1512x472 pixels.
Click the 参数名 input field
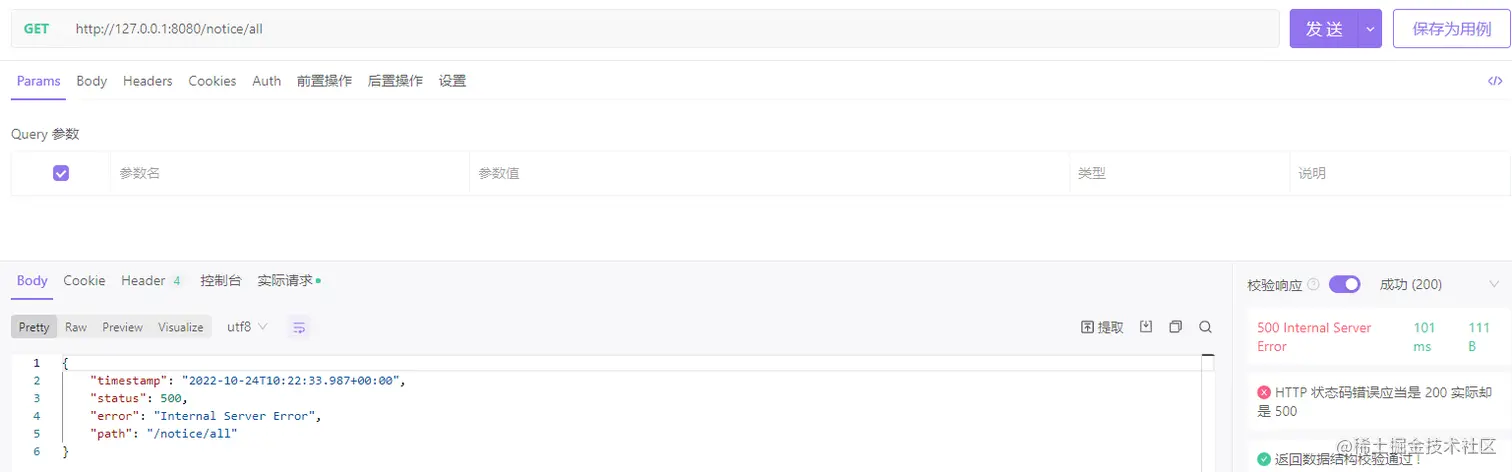coord(290,173)
